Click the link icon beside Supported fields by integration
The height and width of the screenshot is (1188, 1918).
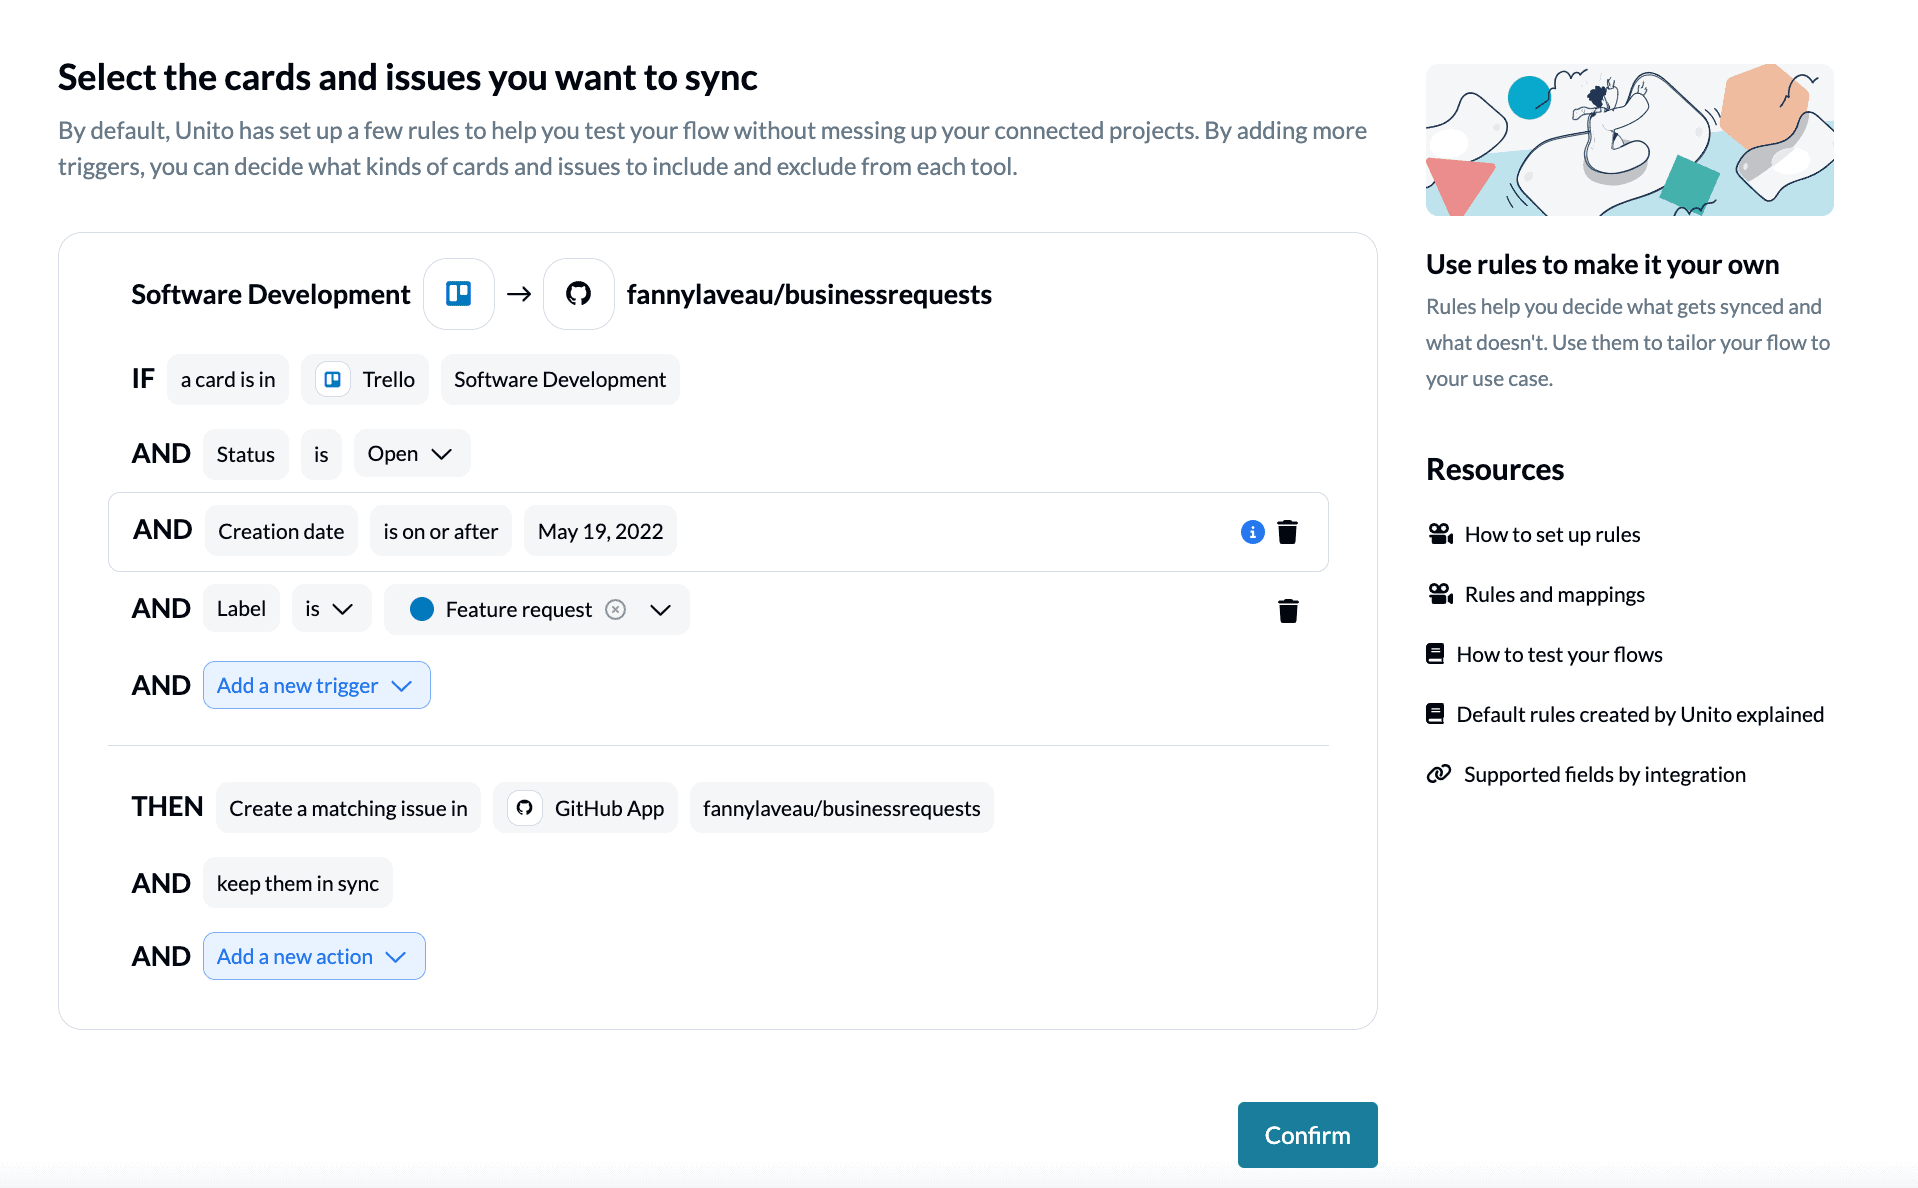1438,773
